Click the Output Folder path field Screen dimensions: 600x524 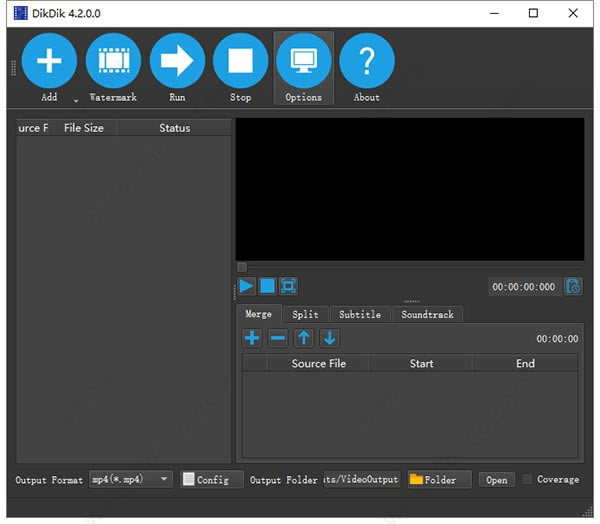click(x=361, y=479)
